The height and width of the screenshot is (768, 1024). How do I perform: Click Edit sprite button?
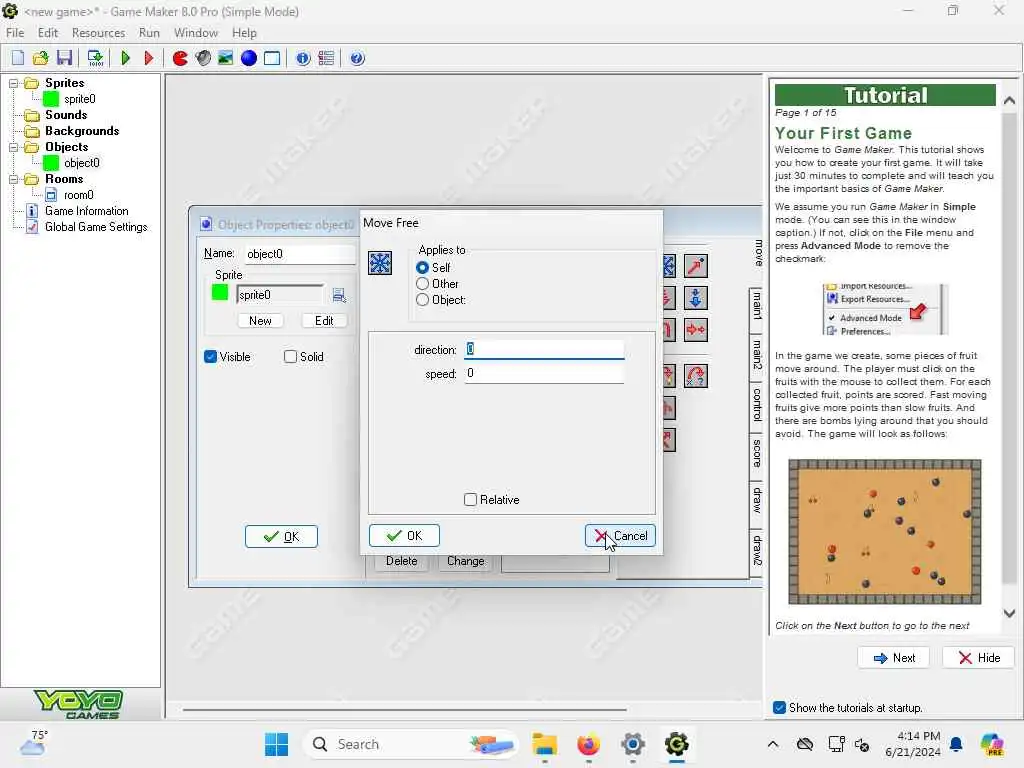(324, 321)
